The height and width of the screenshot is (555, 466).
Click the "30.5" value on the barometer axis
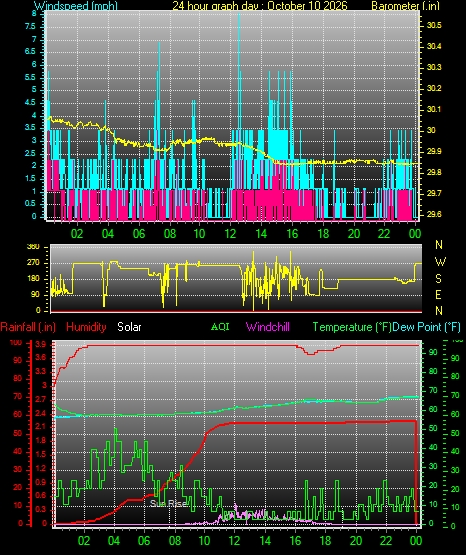(x=434, y=25)
